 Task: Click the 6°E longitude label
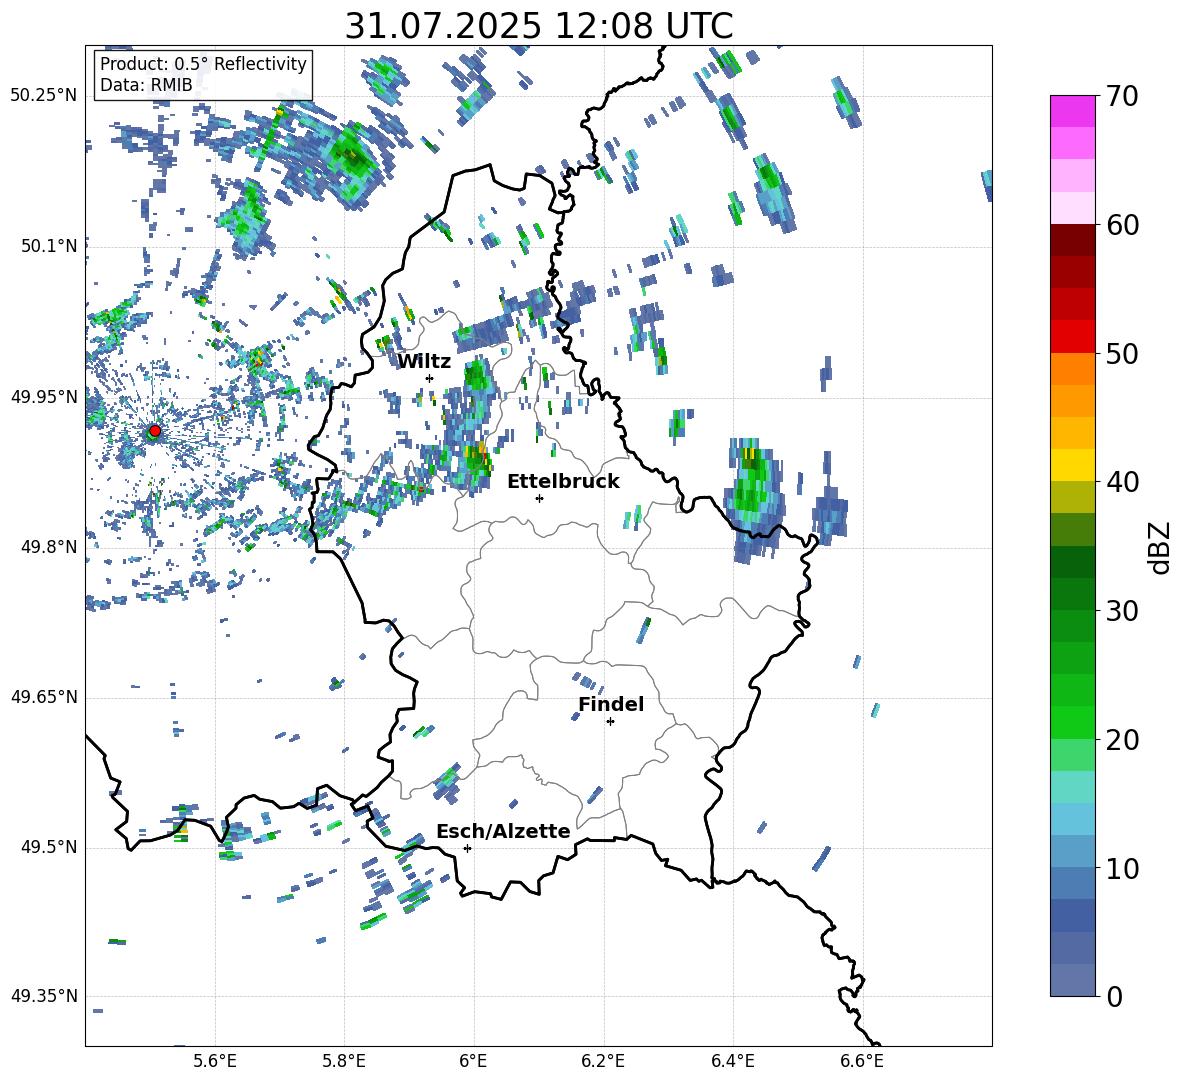pyautogui.click(x=473, y=1061)
